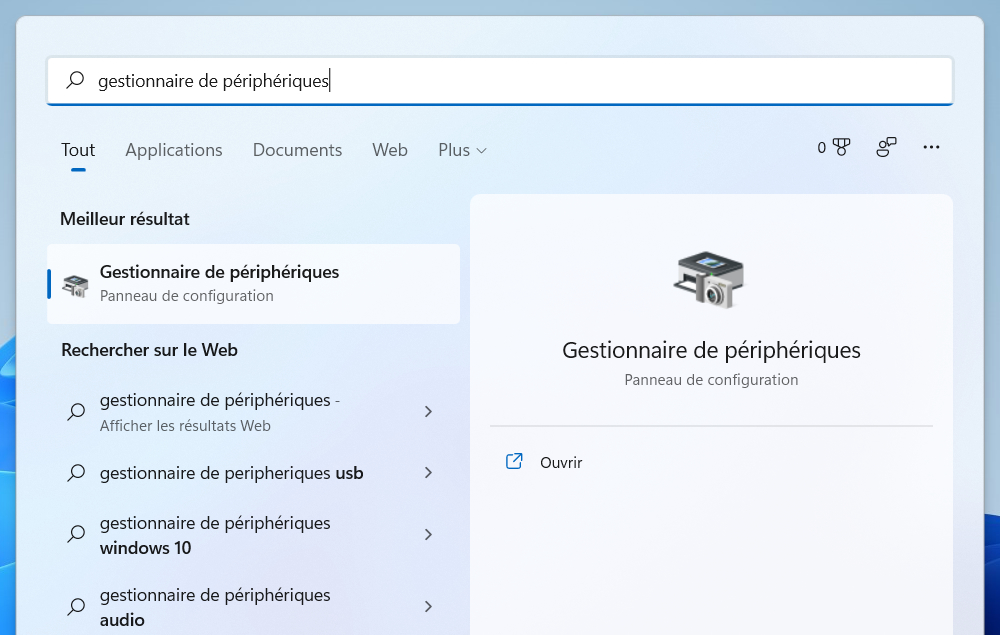
Task: Click search icon beside 'Afficher les résultats Web'
Action: (x=77, y=412)
